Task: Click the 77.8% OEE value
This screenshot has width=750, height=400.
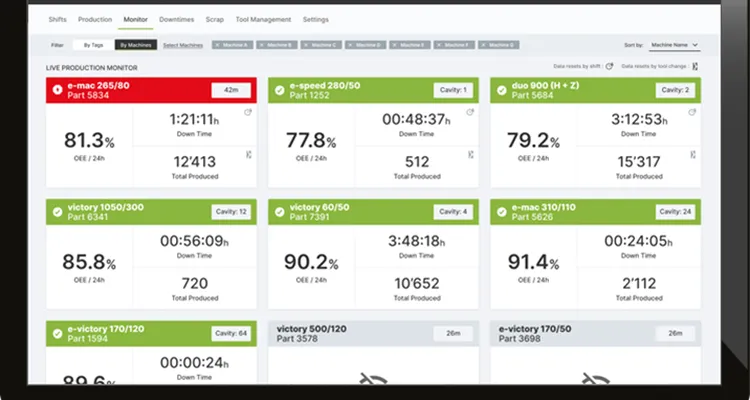Action: tap(311, 141)
